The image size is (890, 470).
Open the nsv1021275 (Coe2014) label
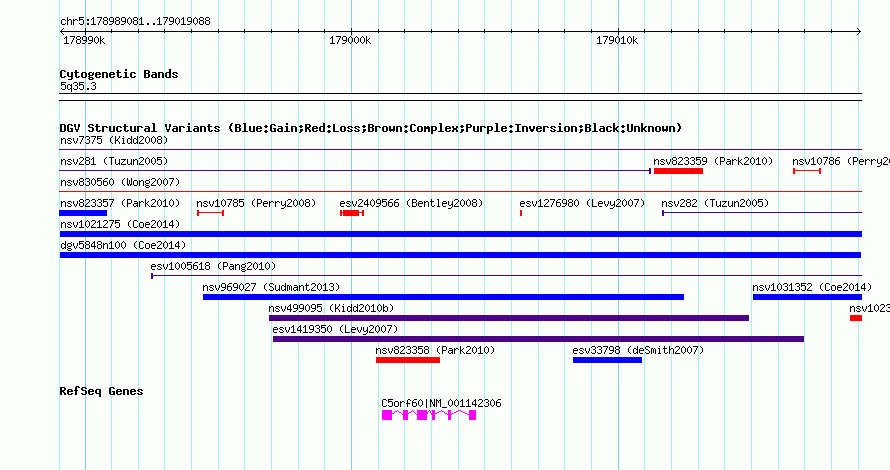pyautogui.click(x=120, y=224)
